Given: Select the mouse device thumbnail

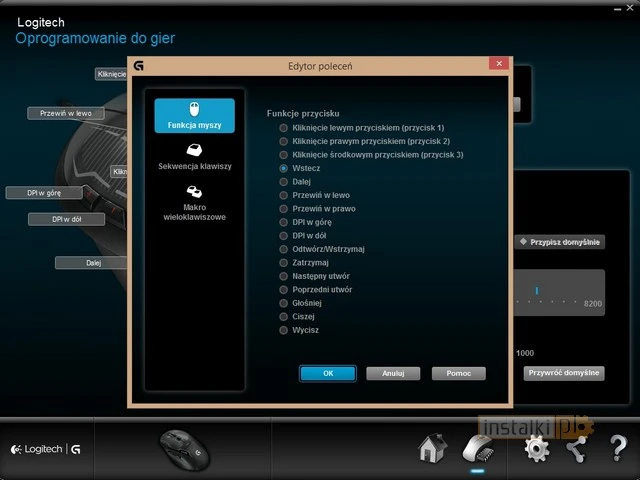Looking at the screenshot, I should tap(184, 449).
